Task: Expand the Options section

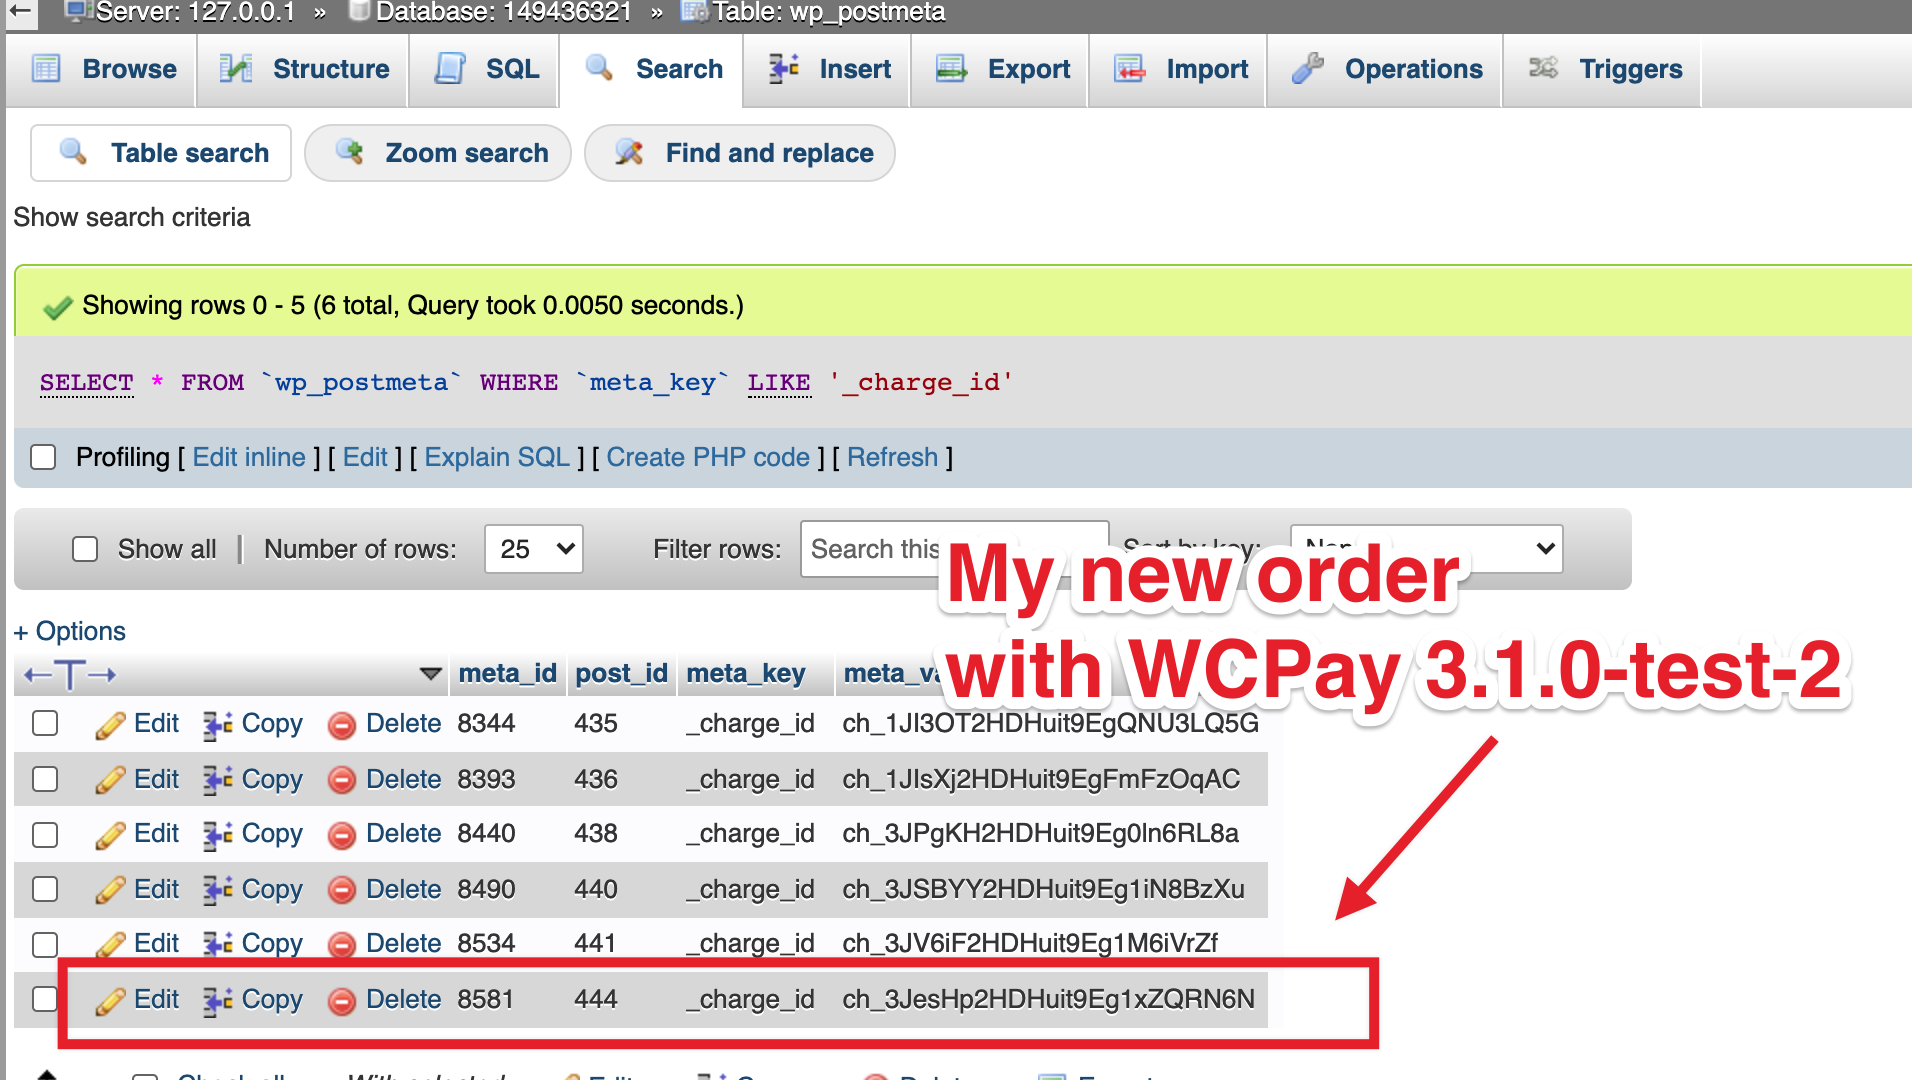Action: [69, 631]
